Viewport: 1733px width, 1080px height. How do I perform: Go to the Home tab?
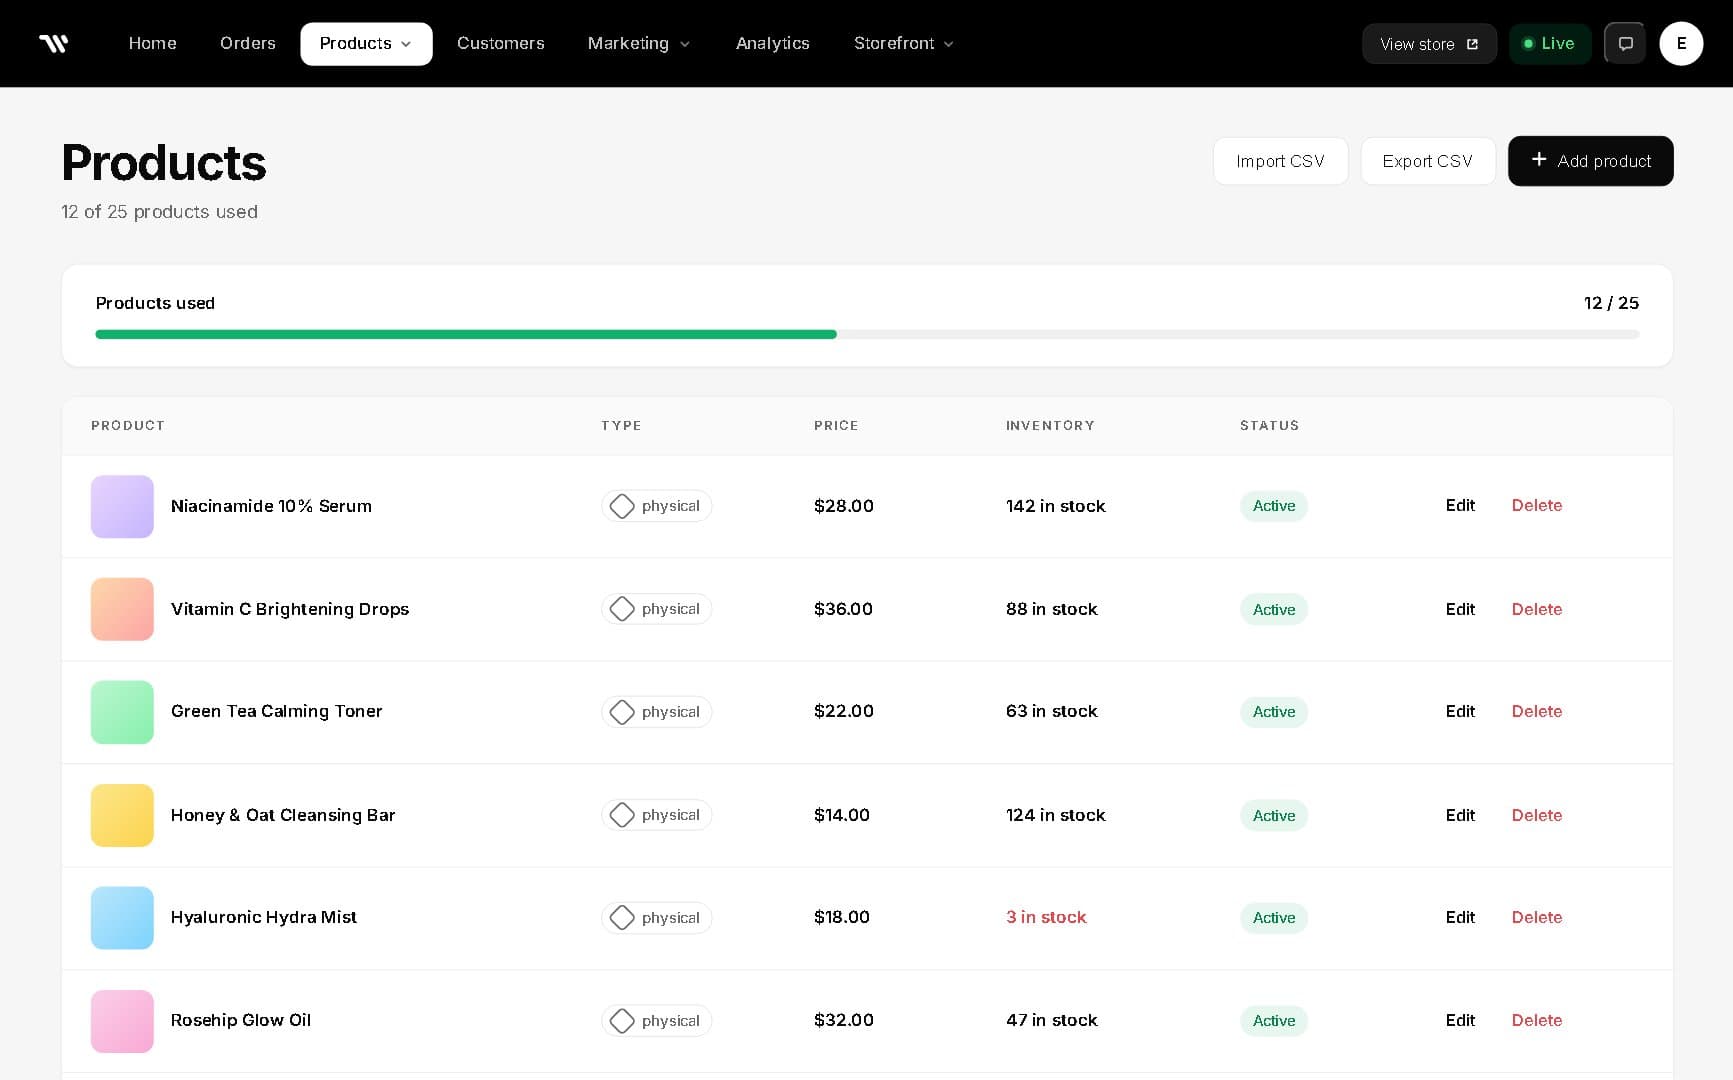click(x=152, y=43)
